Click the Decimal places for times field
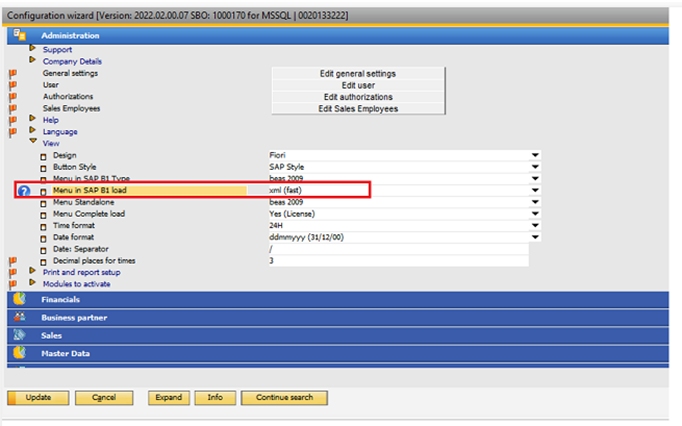The image size is (682, 426). click(x=399, y=261)
